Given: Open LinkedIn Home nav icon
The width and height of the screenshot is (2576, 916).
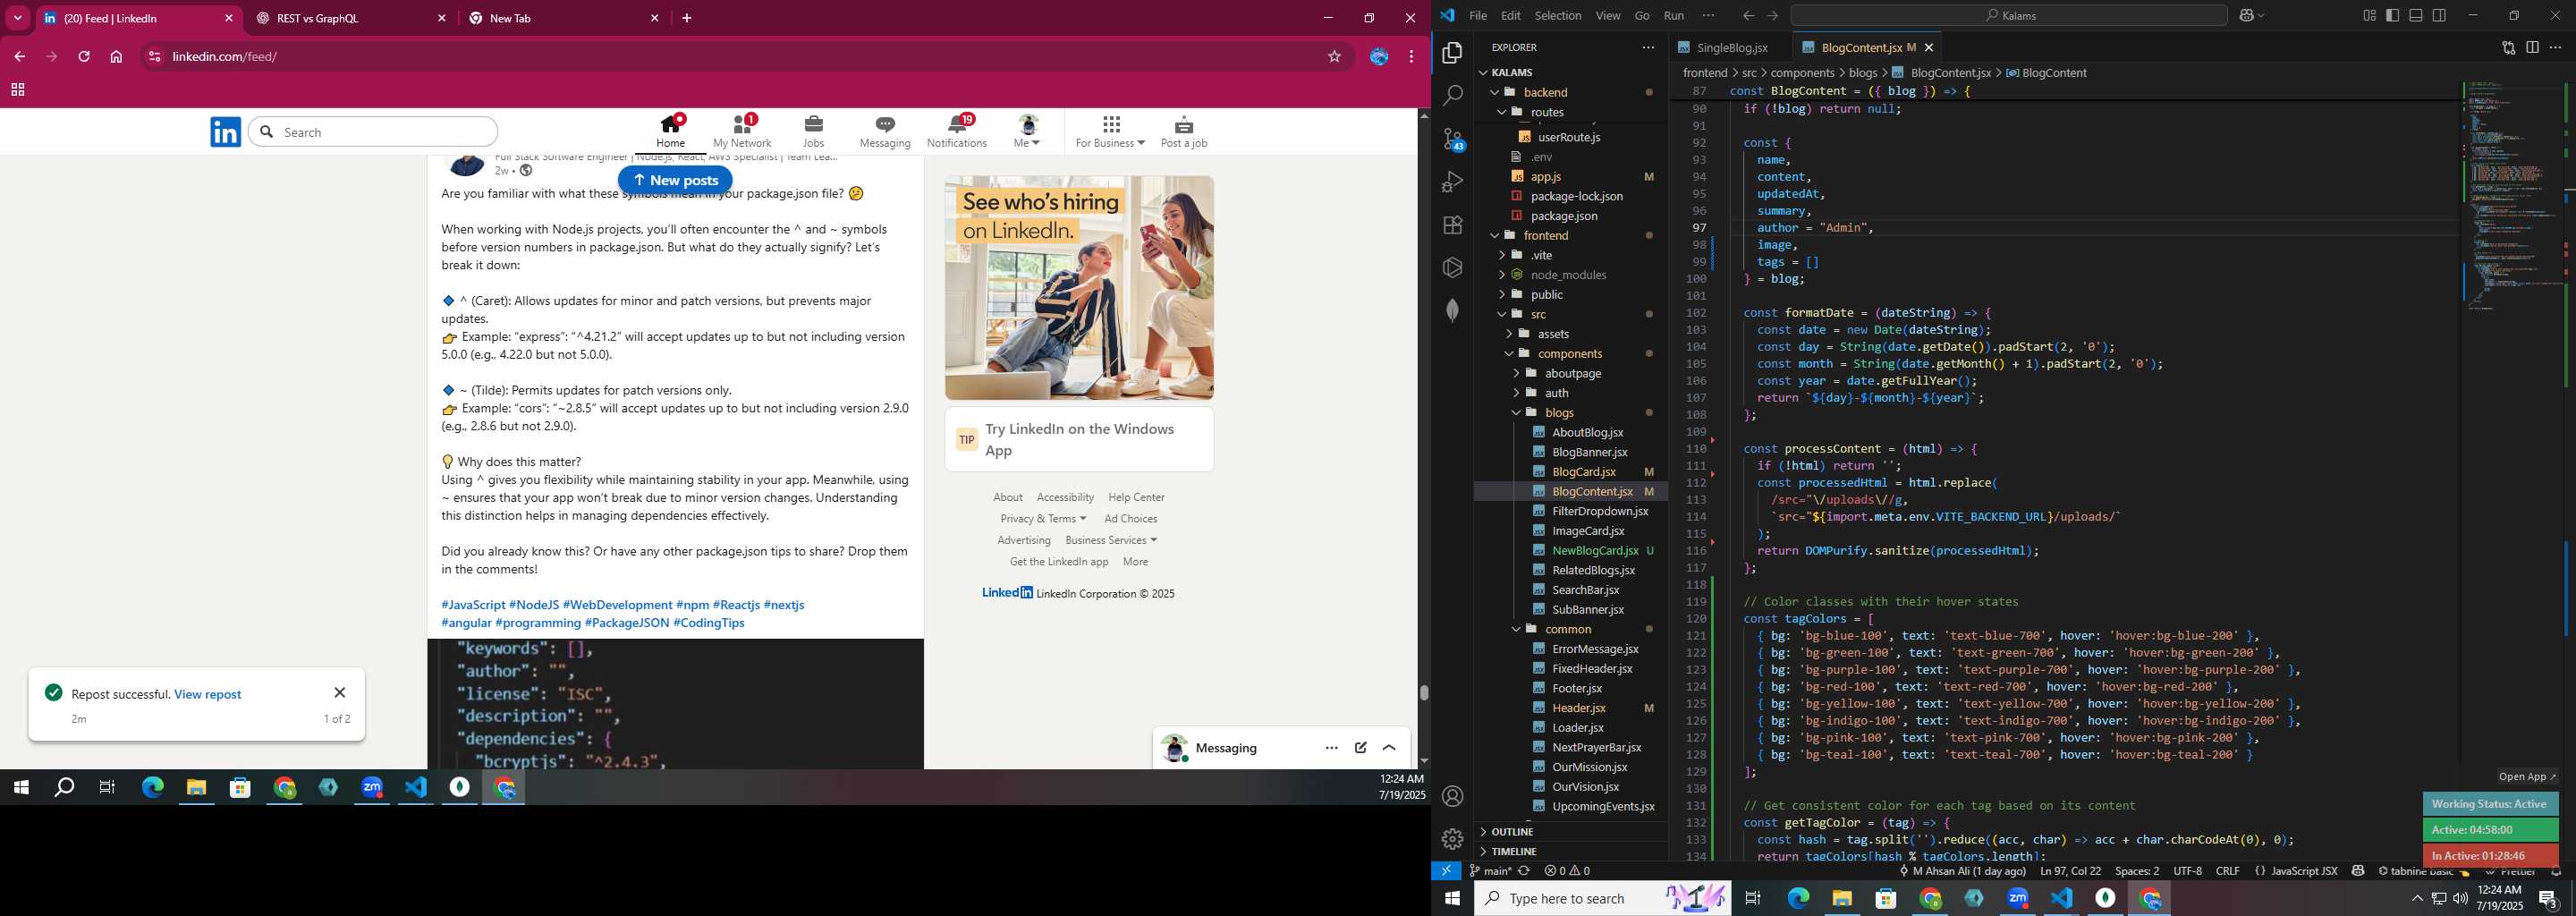Looking at the screenshot, I should point(670,131).
